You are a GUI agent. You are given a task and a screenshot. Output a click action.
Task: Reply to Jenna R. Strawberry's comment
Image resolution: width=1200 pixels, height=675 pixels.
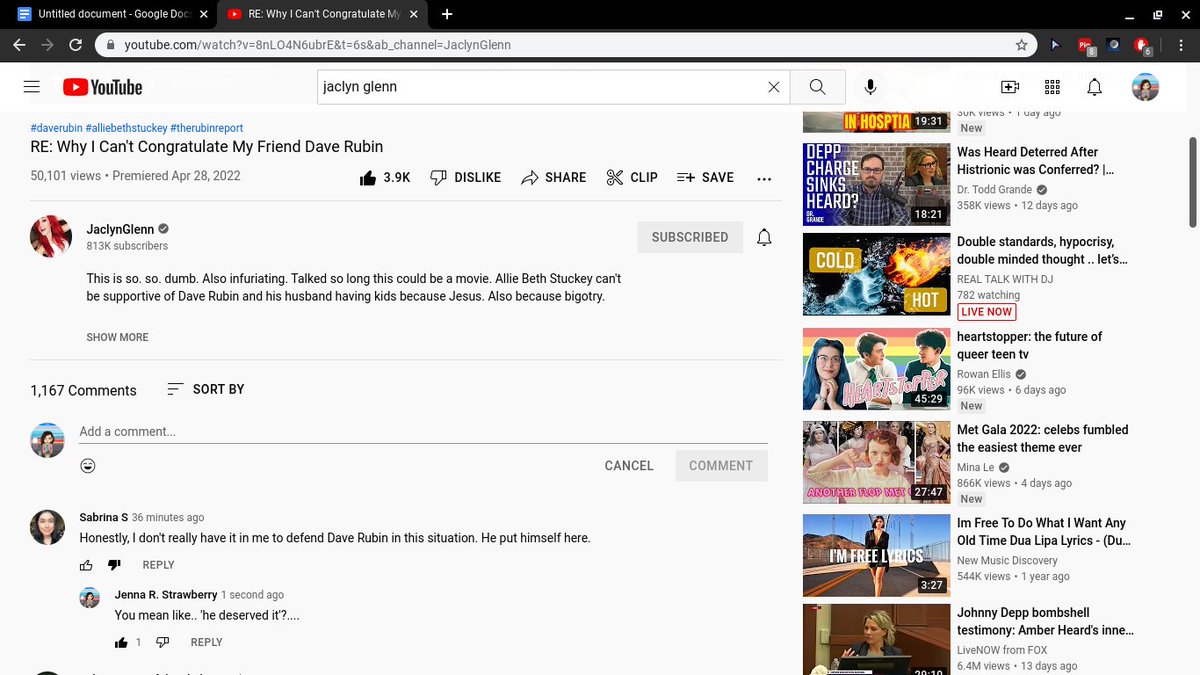[207, 642]
